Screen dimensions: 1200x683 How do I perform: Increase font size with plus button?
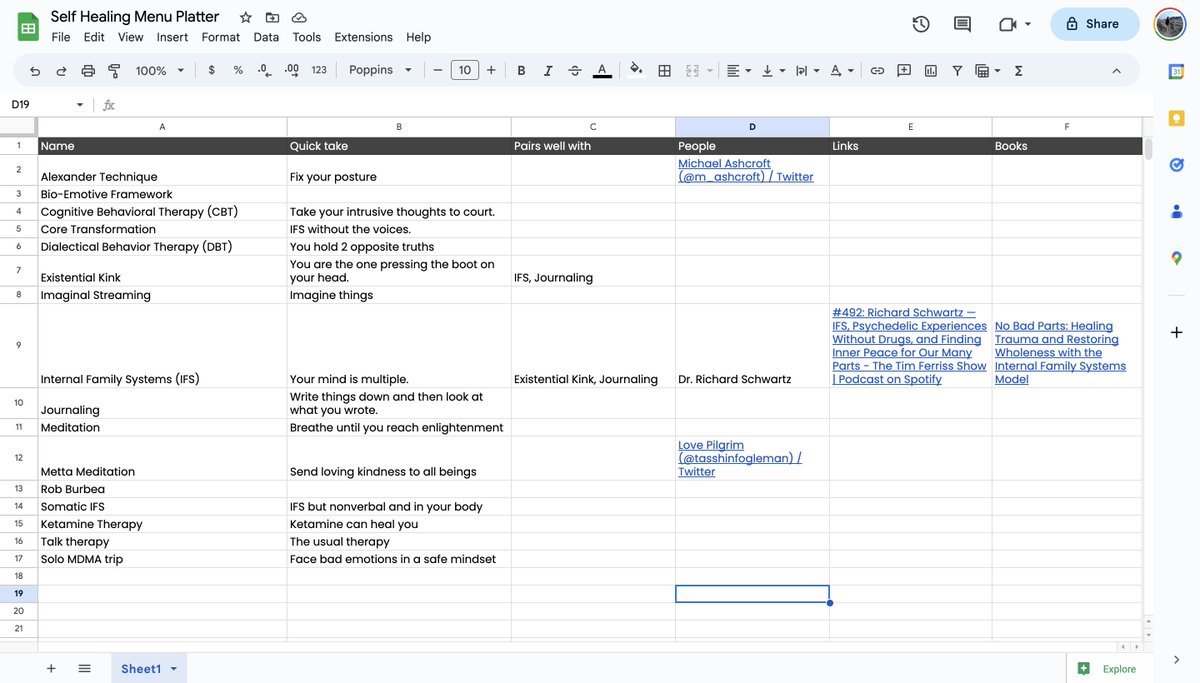[491, 70]
